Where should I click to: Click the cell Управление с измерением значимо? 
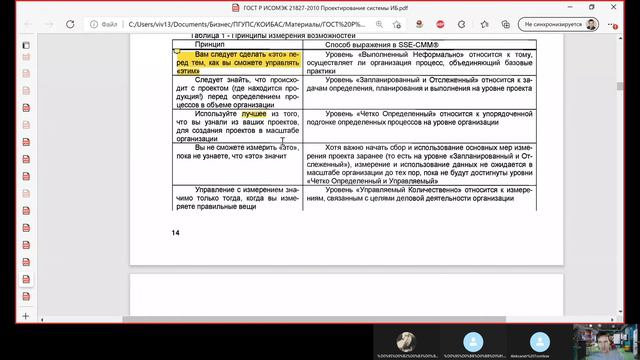(x=238, y=198)
